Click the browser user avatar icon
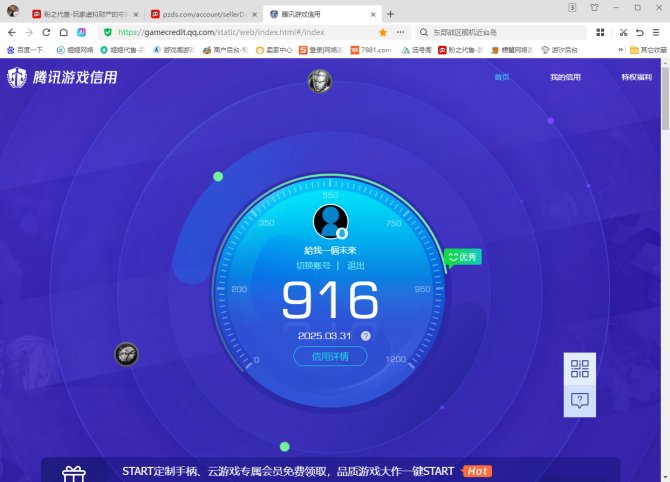Screen dimensions: 670x482 coord(13,11)
